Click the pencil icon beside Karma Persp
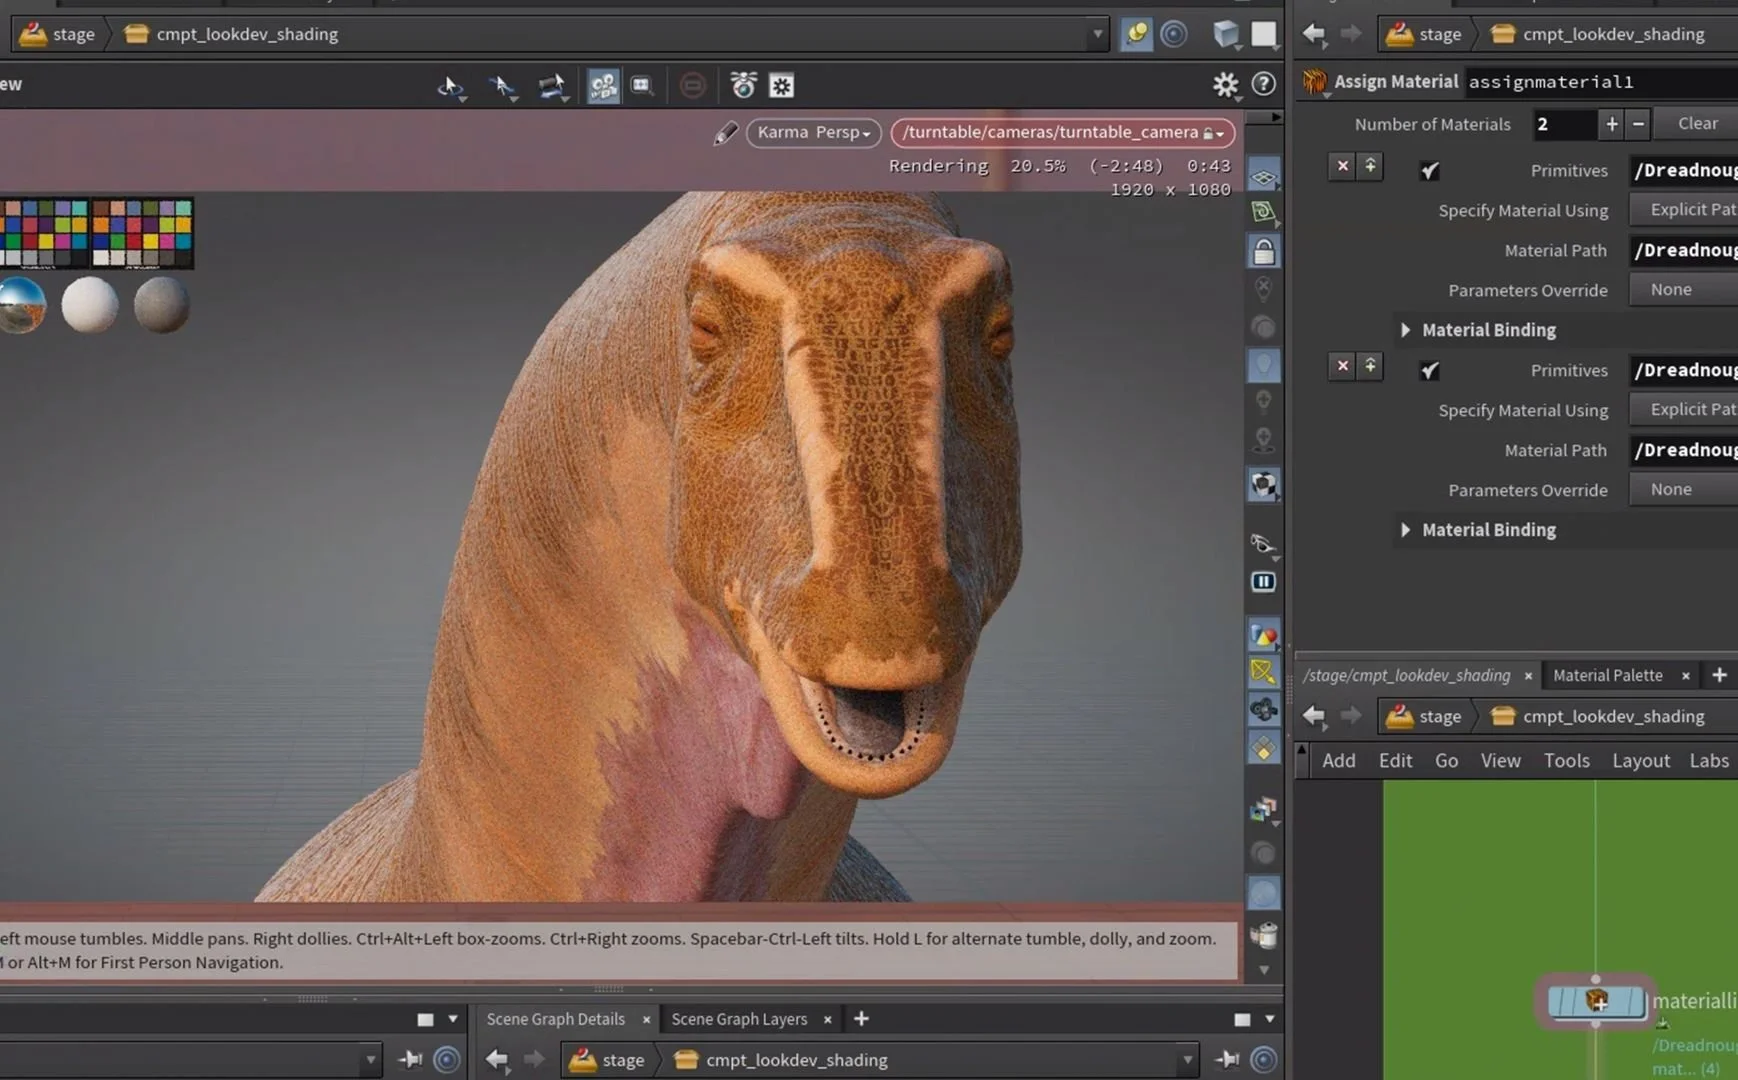The height and width of the screenshot is (1080, 1738). coord(725,133)
